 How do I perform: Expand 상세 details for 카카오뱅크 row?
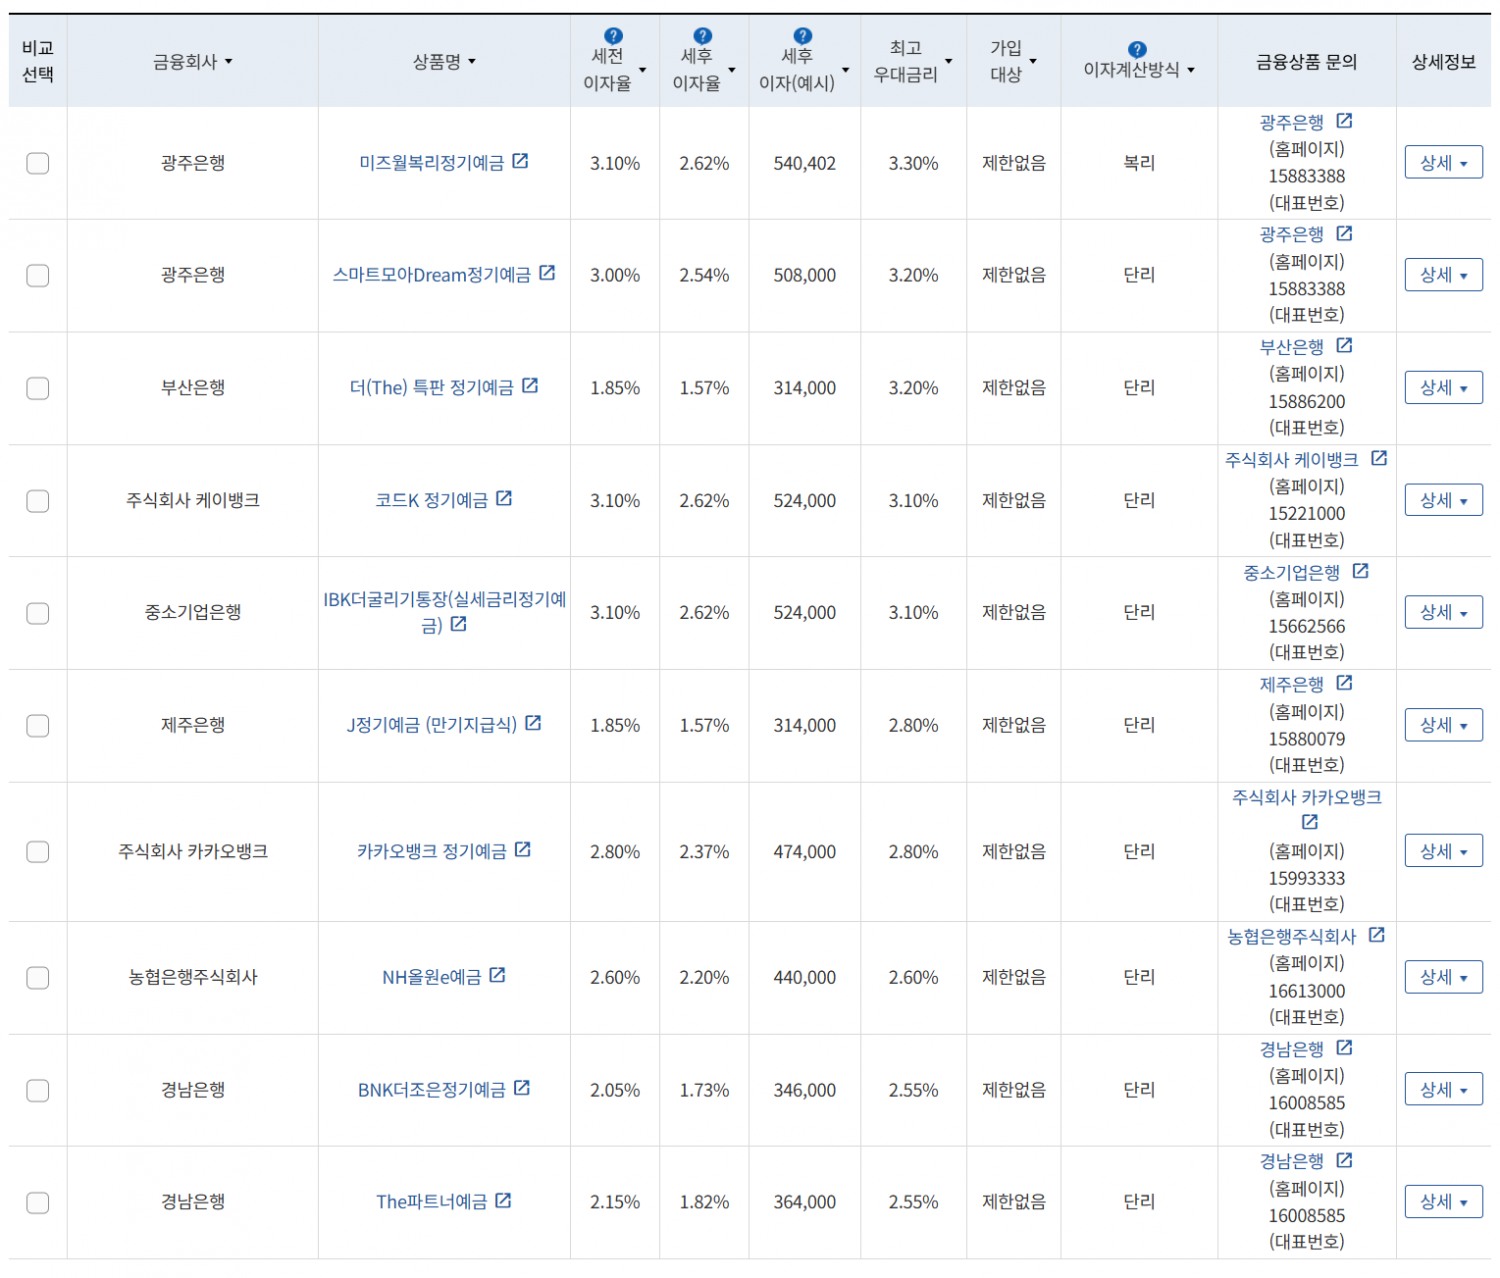(1444, 851)
